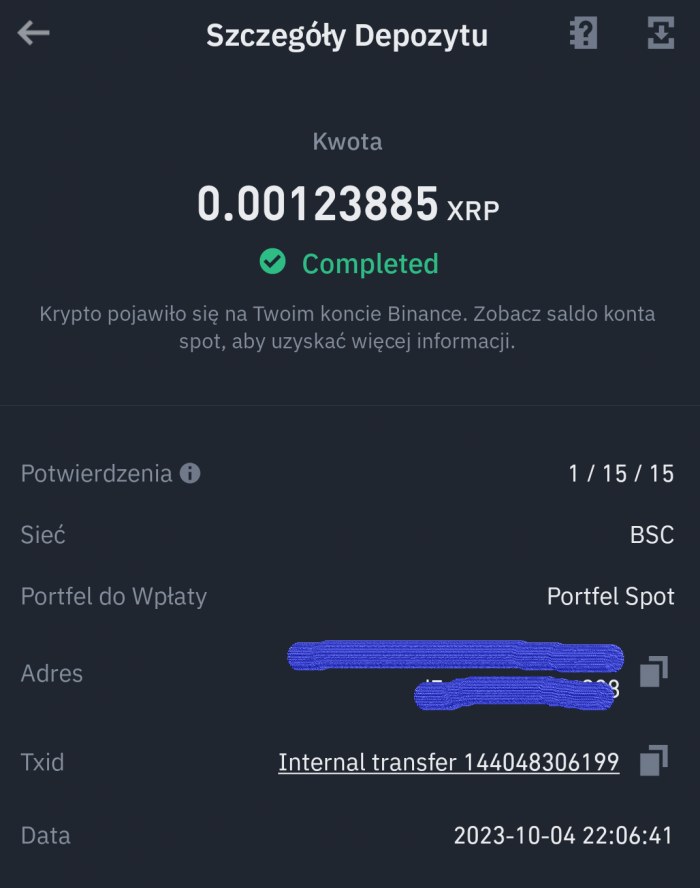Select the green Completed checkmark icon

[271, 263]
